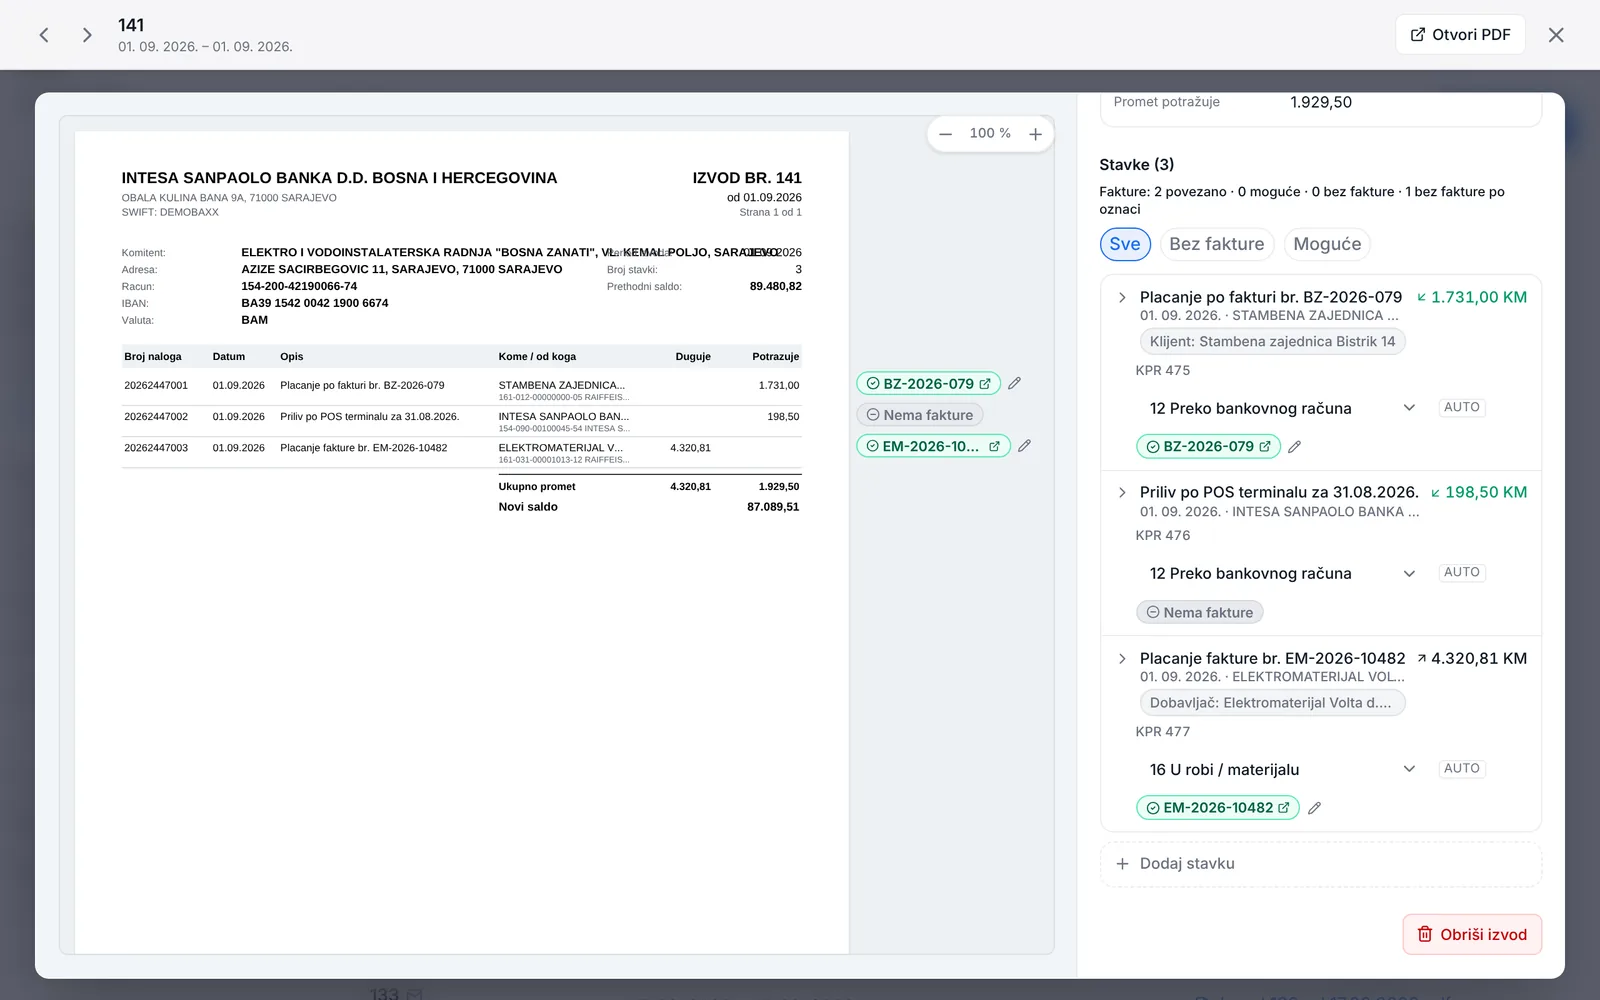The height and width of the screenshot is (1000, 1600).
Task: Click Klijent: Stambena zajednica Bistrik 14 chip
Action: pos(1272,342)
